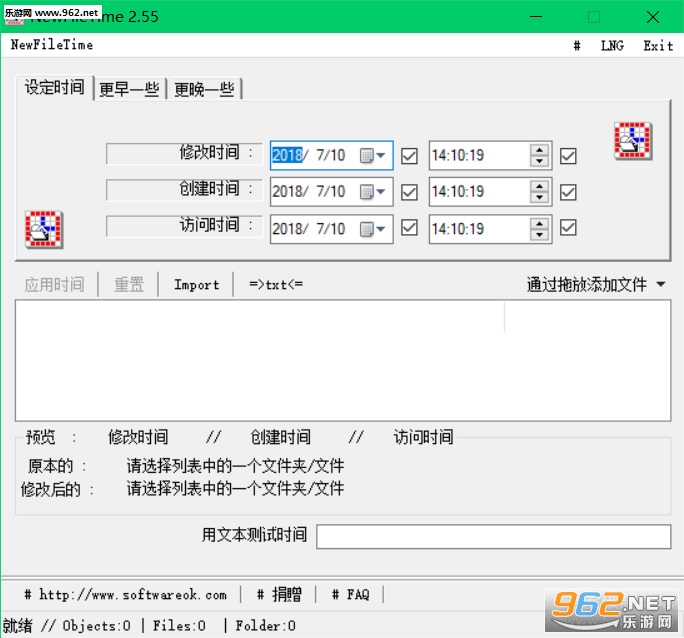The width and height of the screenshot is (684, 638).
Task: Click the Folder:0 status bar entry
Action: 266,626
